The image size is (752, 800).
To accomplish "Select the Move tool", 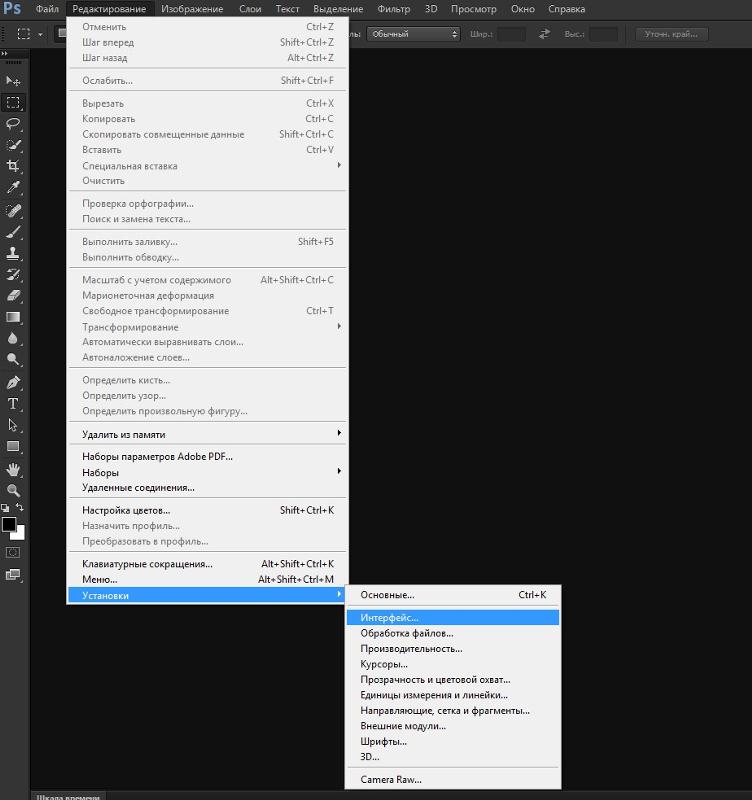I will coord(13,81).
